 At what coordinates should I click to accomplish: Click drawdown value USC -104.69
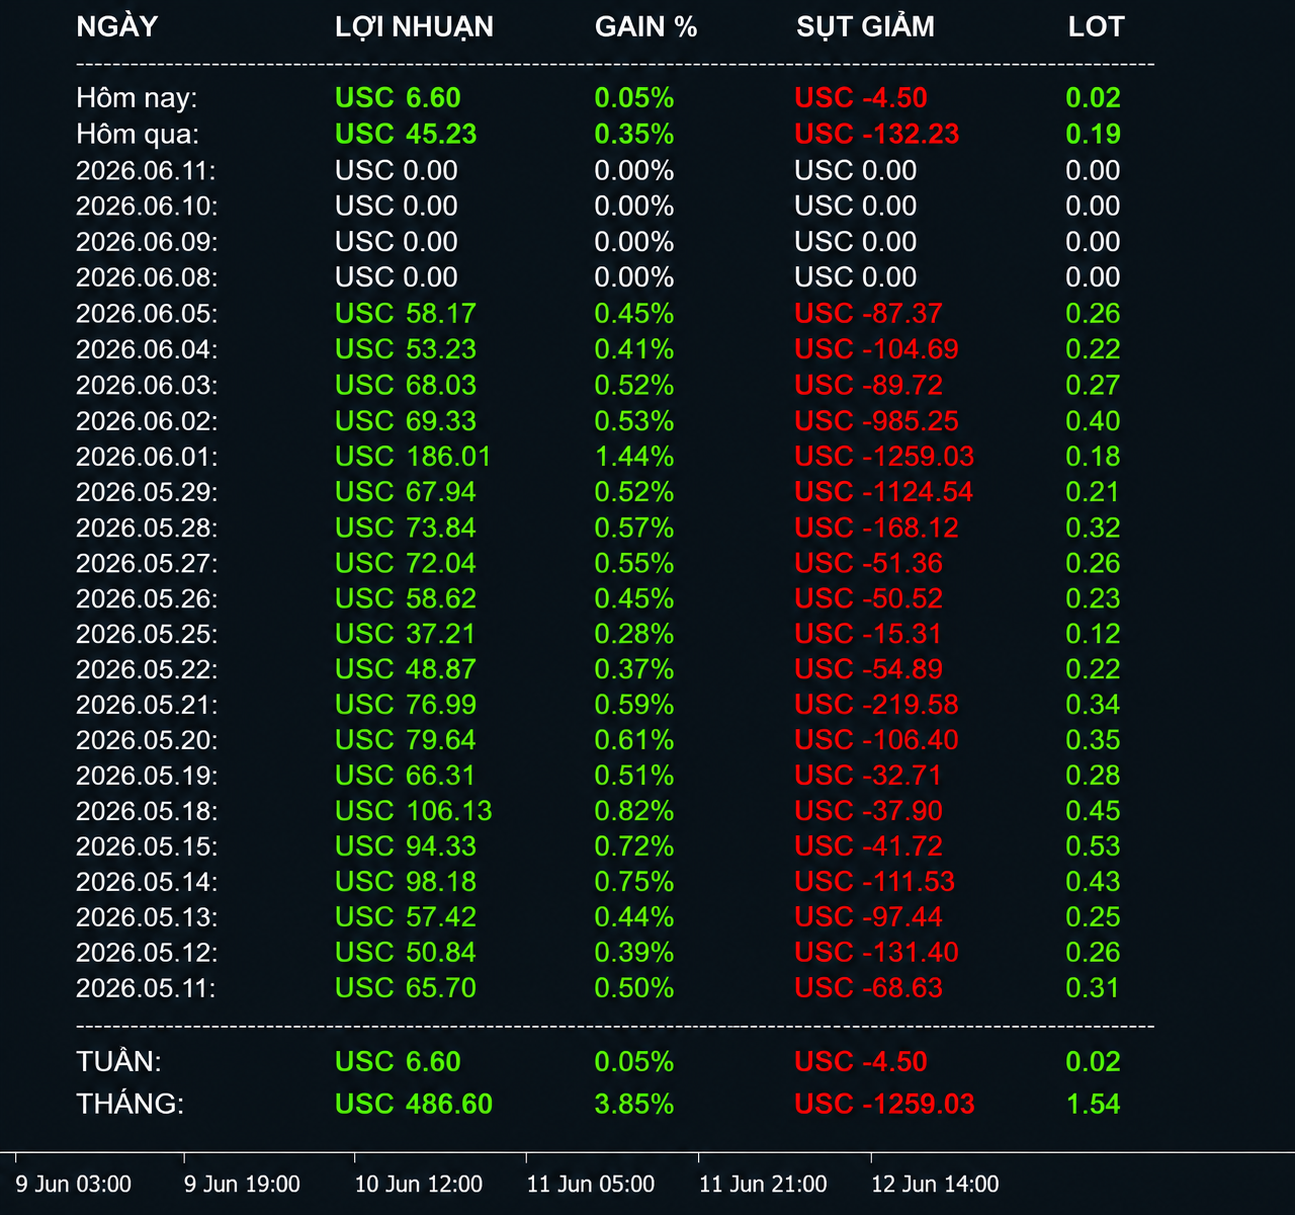point(877,349)
